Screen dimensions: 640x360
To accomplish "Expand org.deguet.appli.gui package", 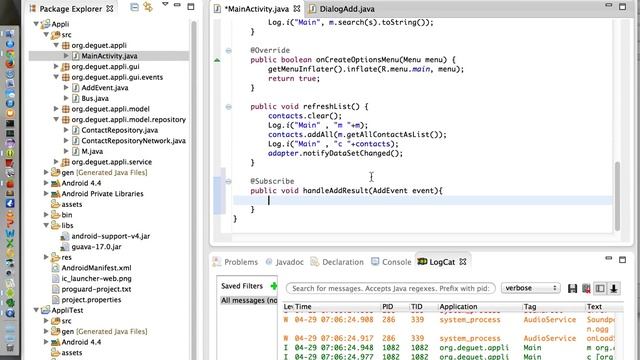I will 56,67.
